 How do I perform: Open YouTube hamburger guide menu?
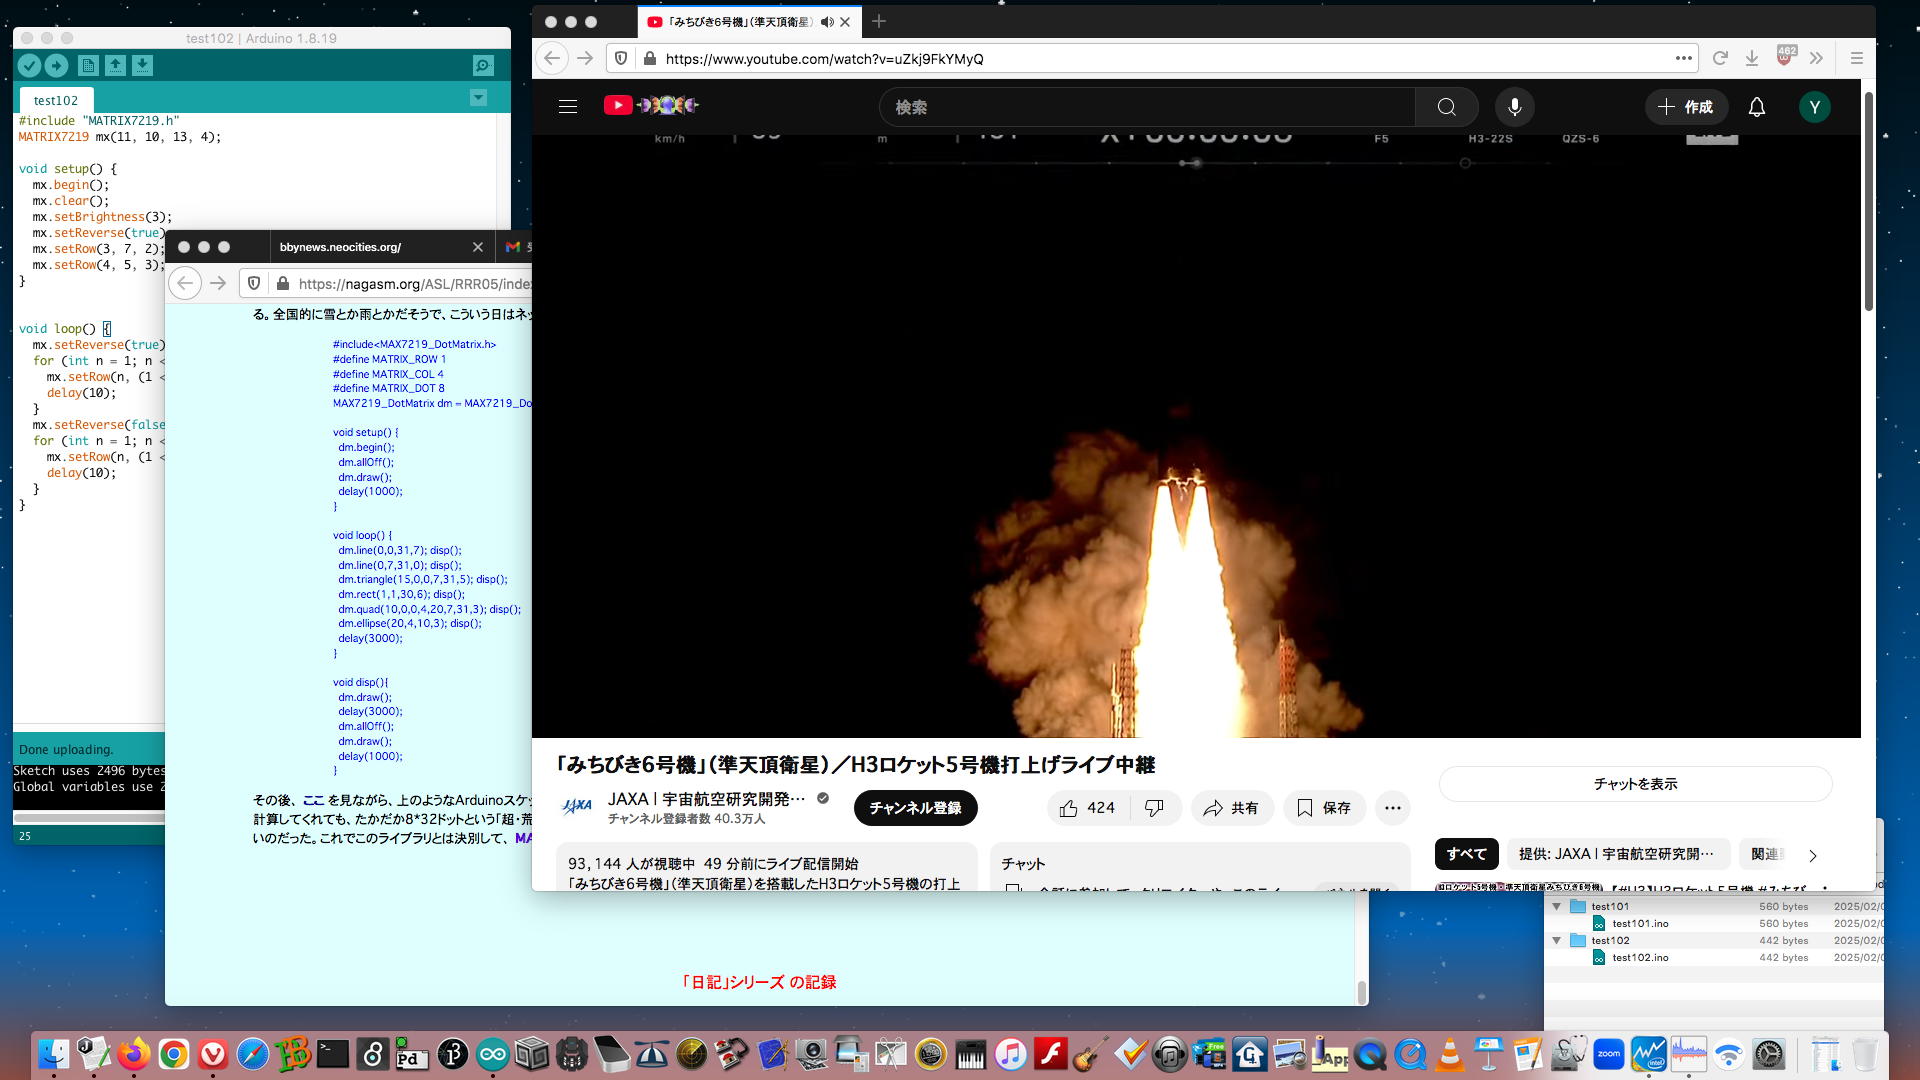pos(568,107)
